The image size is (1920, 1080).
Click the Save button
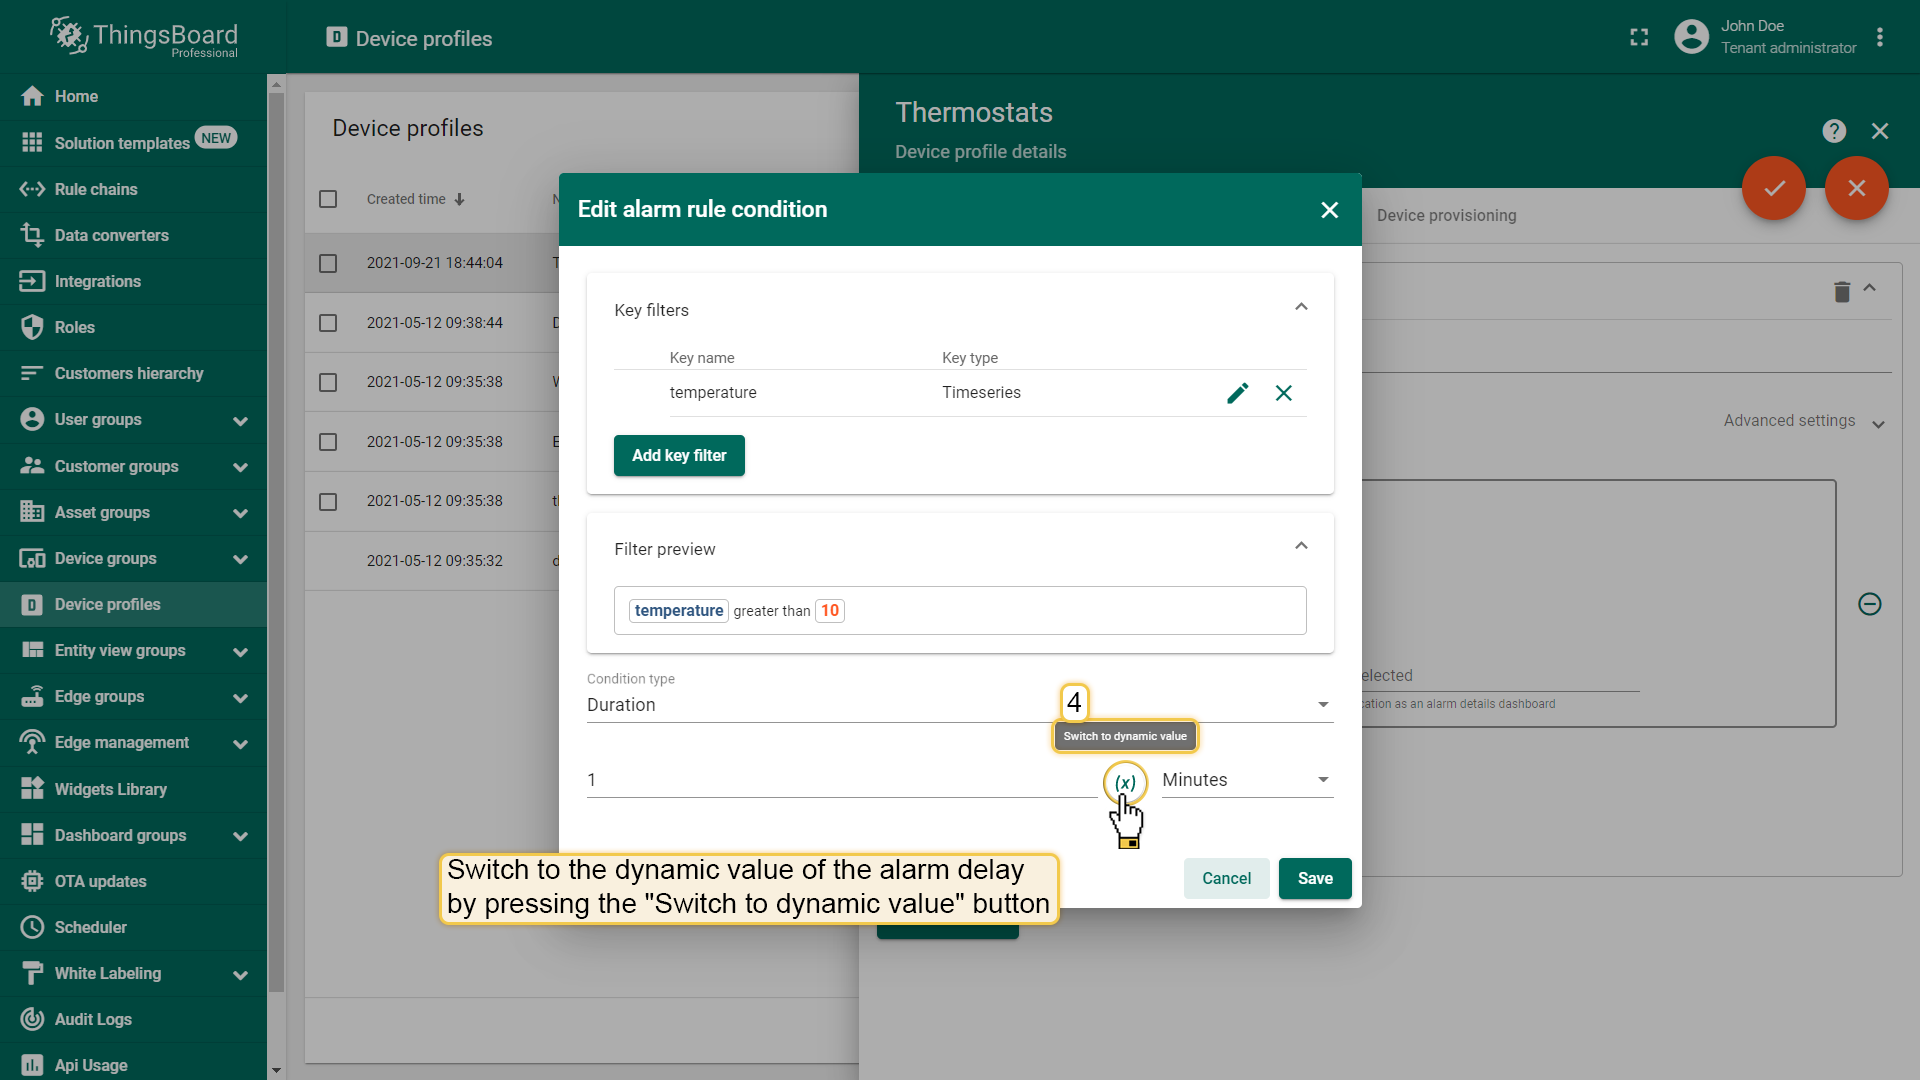pos(1314,878)
